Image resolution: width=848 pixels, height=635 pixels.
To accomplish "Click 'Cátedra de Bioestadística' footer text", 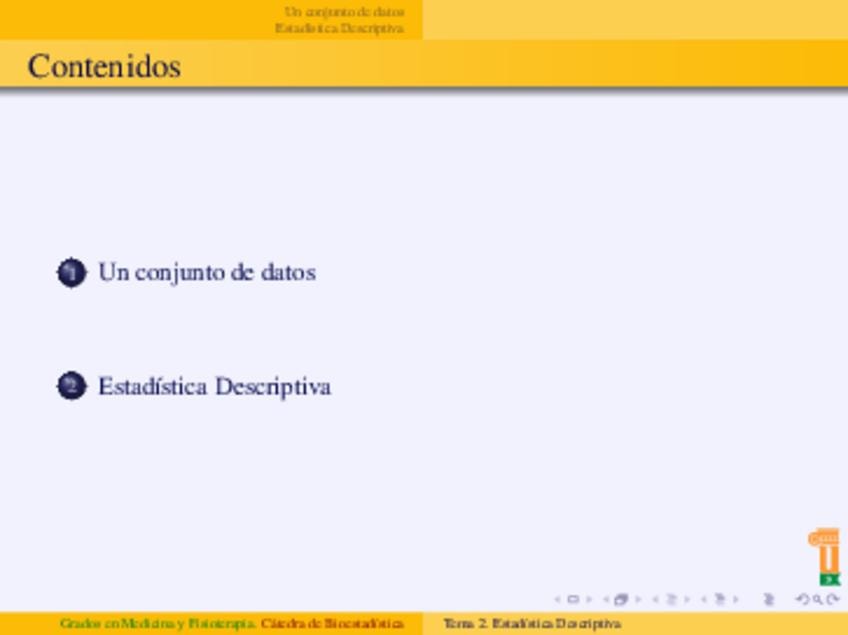I will coord(333,624).
